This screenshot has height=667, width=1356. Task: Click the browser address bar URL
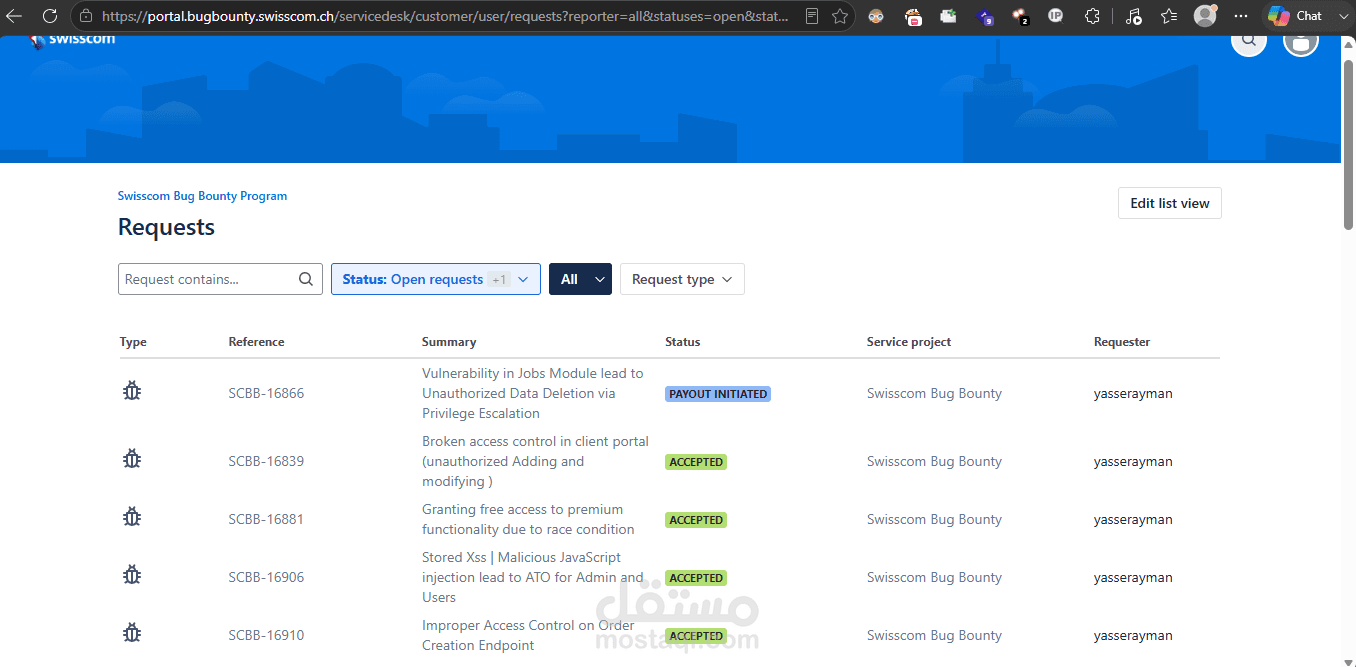click(x=445, y=16)
